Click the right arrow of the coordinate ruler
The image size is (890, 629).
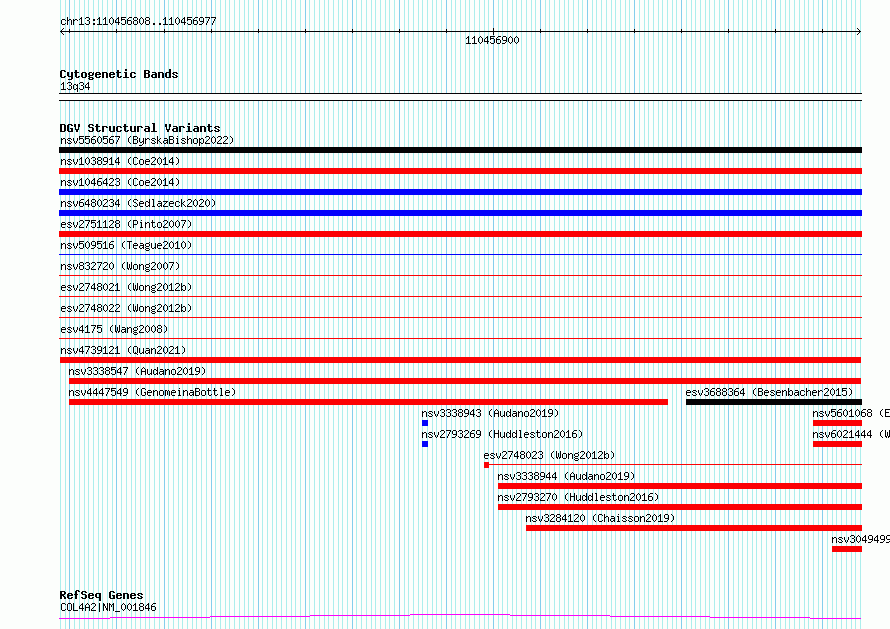tap(858, 32)
